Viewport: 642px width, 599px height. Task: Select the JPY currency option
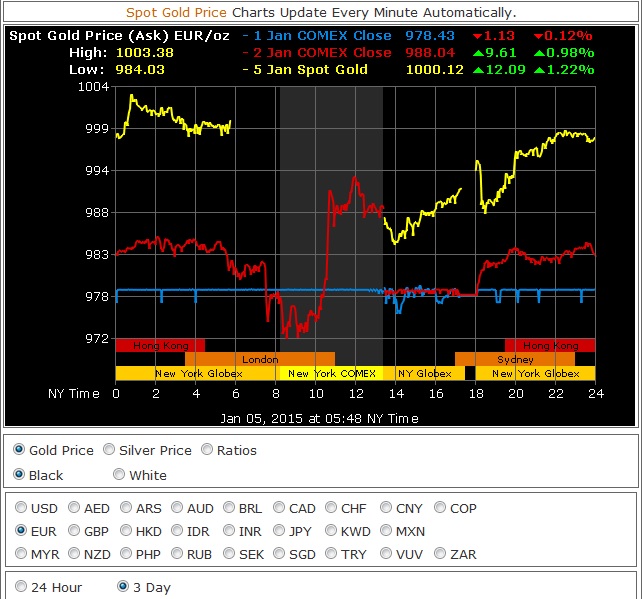click(x=279, y=532)
